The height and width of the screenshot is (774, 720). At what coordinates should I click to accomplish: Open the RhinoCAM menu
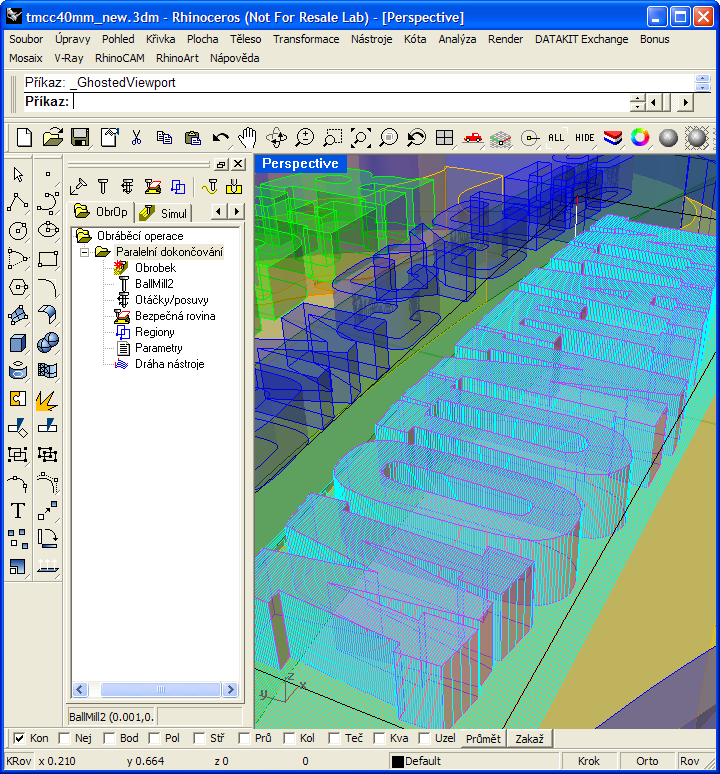(x=119, y=58)
